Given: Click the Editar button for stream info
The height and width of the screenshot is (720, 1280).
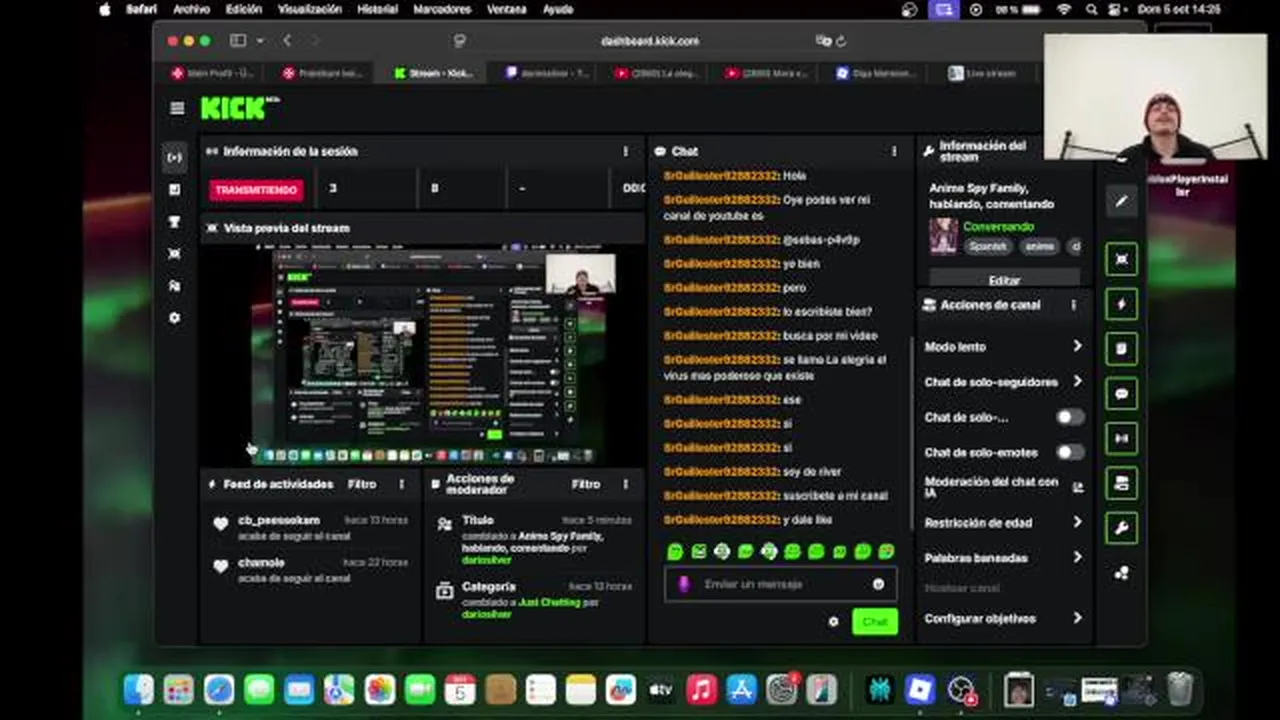Looking at the screenshot, I should tap(1004, 281).
